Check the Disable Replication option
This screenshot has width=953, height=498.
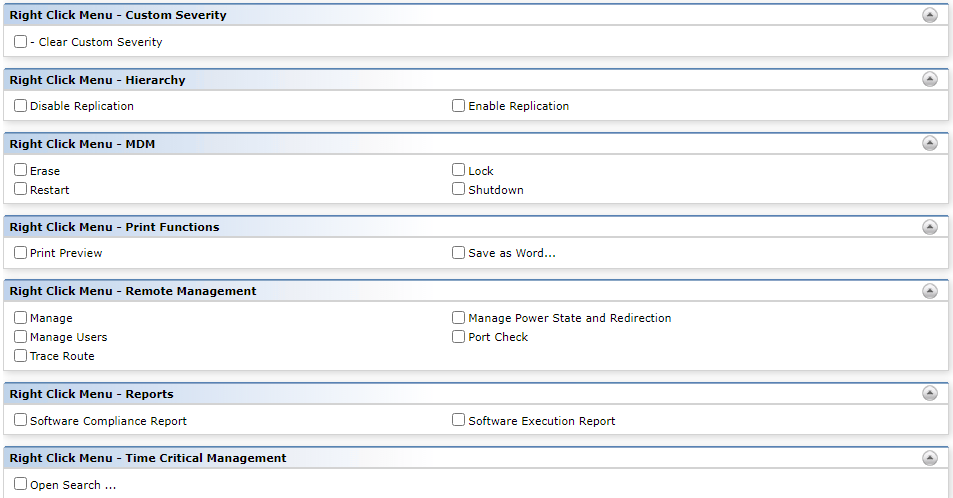[x=21, y=105]
